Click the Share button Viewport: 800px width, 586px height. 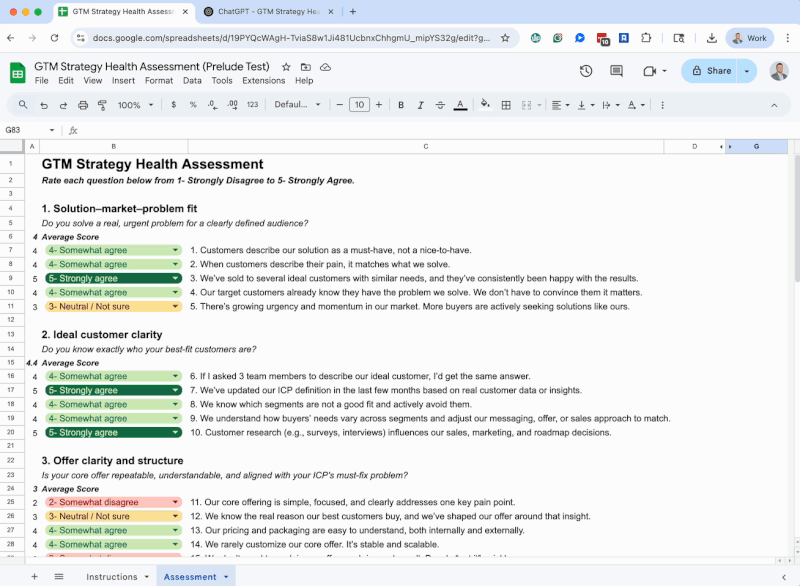tap(711, 71)
